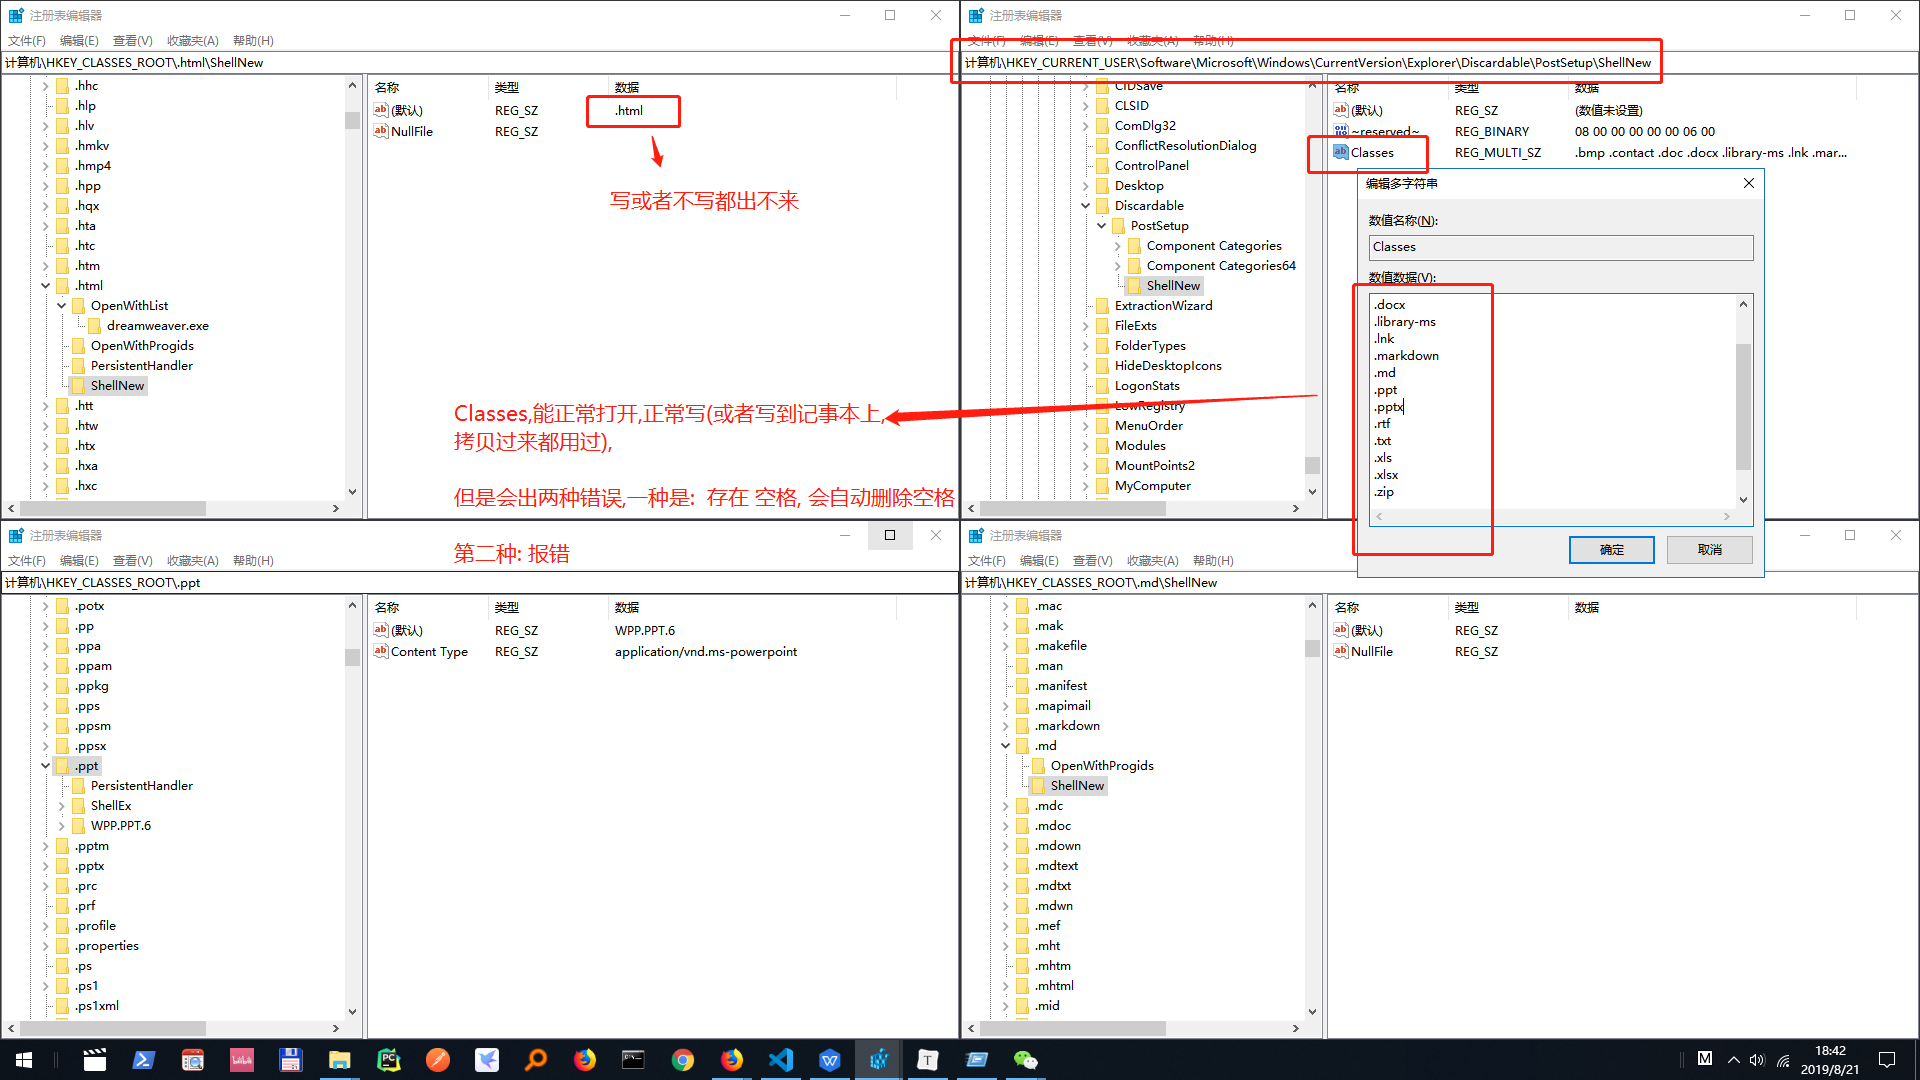Expand the .pptx key node
The height and width of the screenshot is (1080, 1920).
pyautogui.click(x=46, y=866)
